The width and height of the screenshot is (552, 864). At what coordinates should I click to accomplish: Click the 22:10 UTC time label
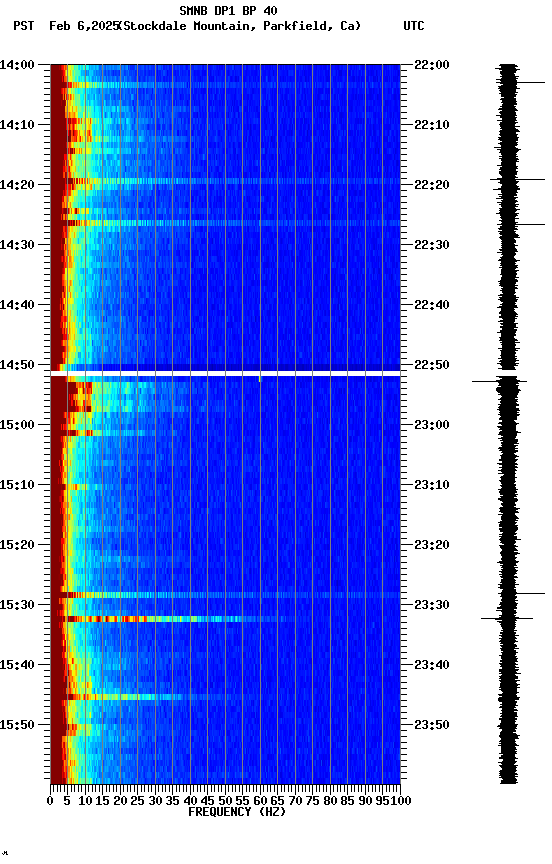coord(432,125)
